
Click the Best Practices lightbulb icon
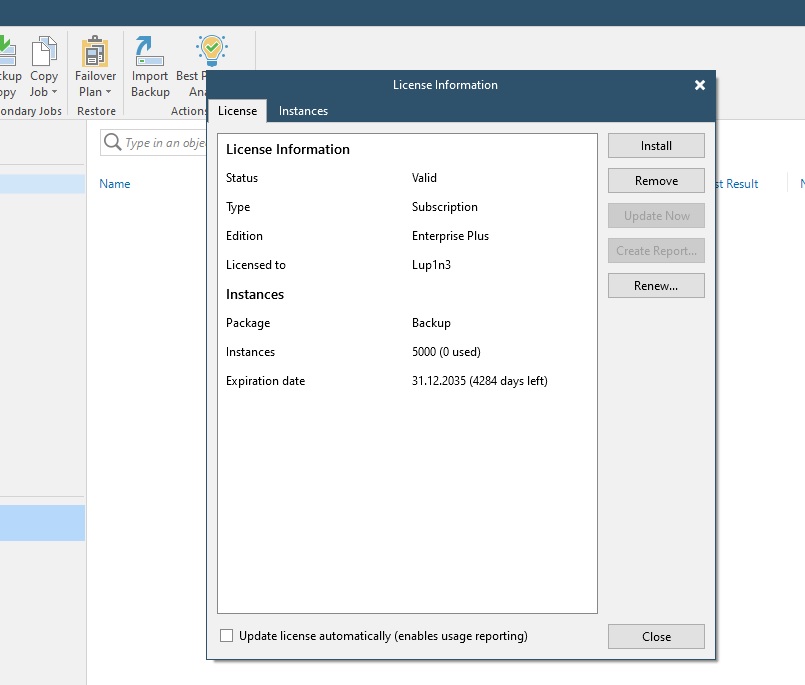pos(212,50)
